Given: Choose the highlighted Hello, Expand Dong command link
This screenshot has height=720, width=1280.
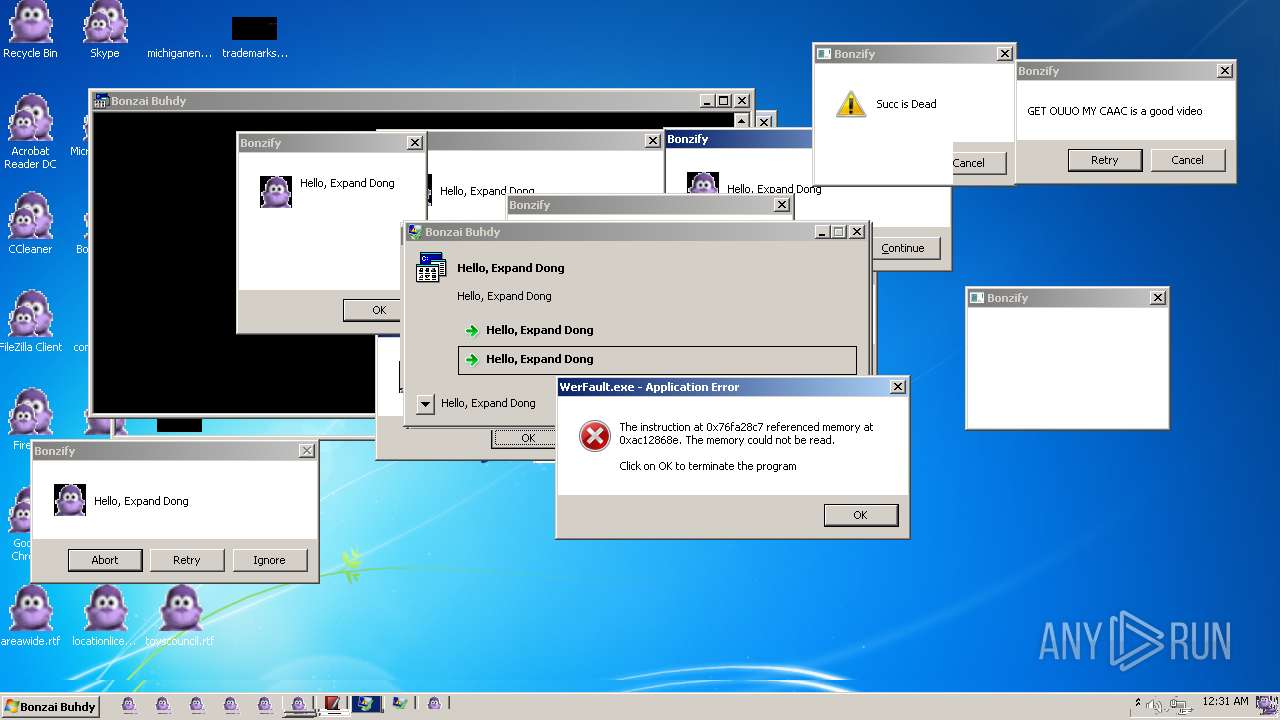Looking at the screenshot, I should point(657,360).
